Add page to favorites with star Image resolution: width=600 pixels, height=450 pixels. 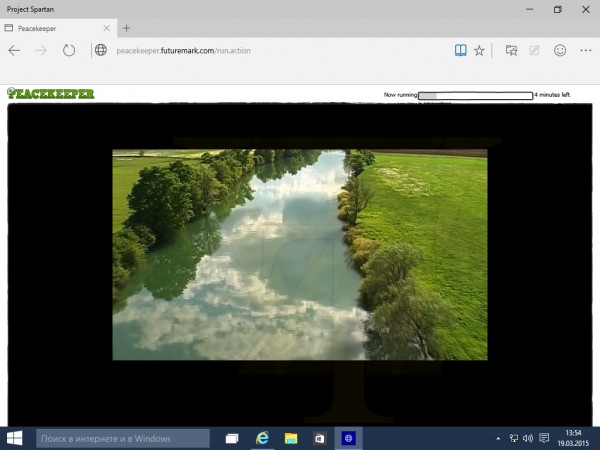point(479,50)
